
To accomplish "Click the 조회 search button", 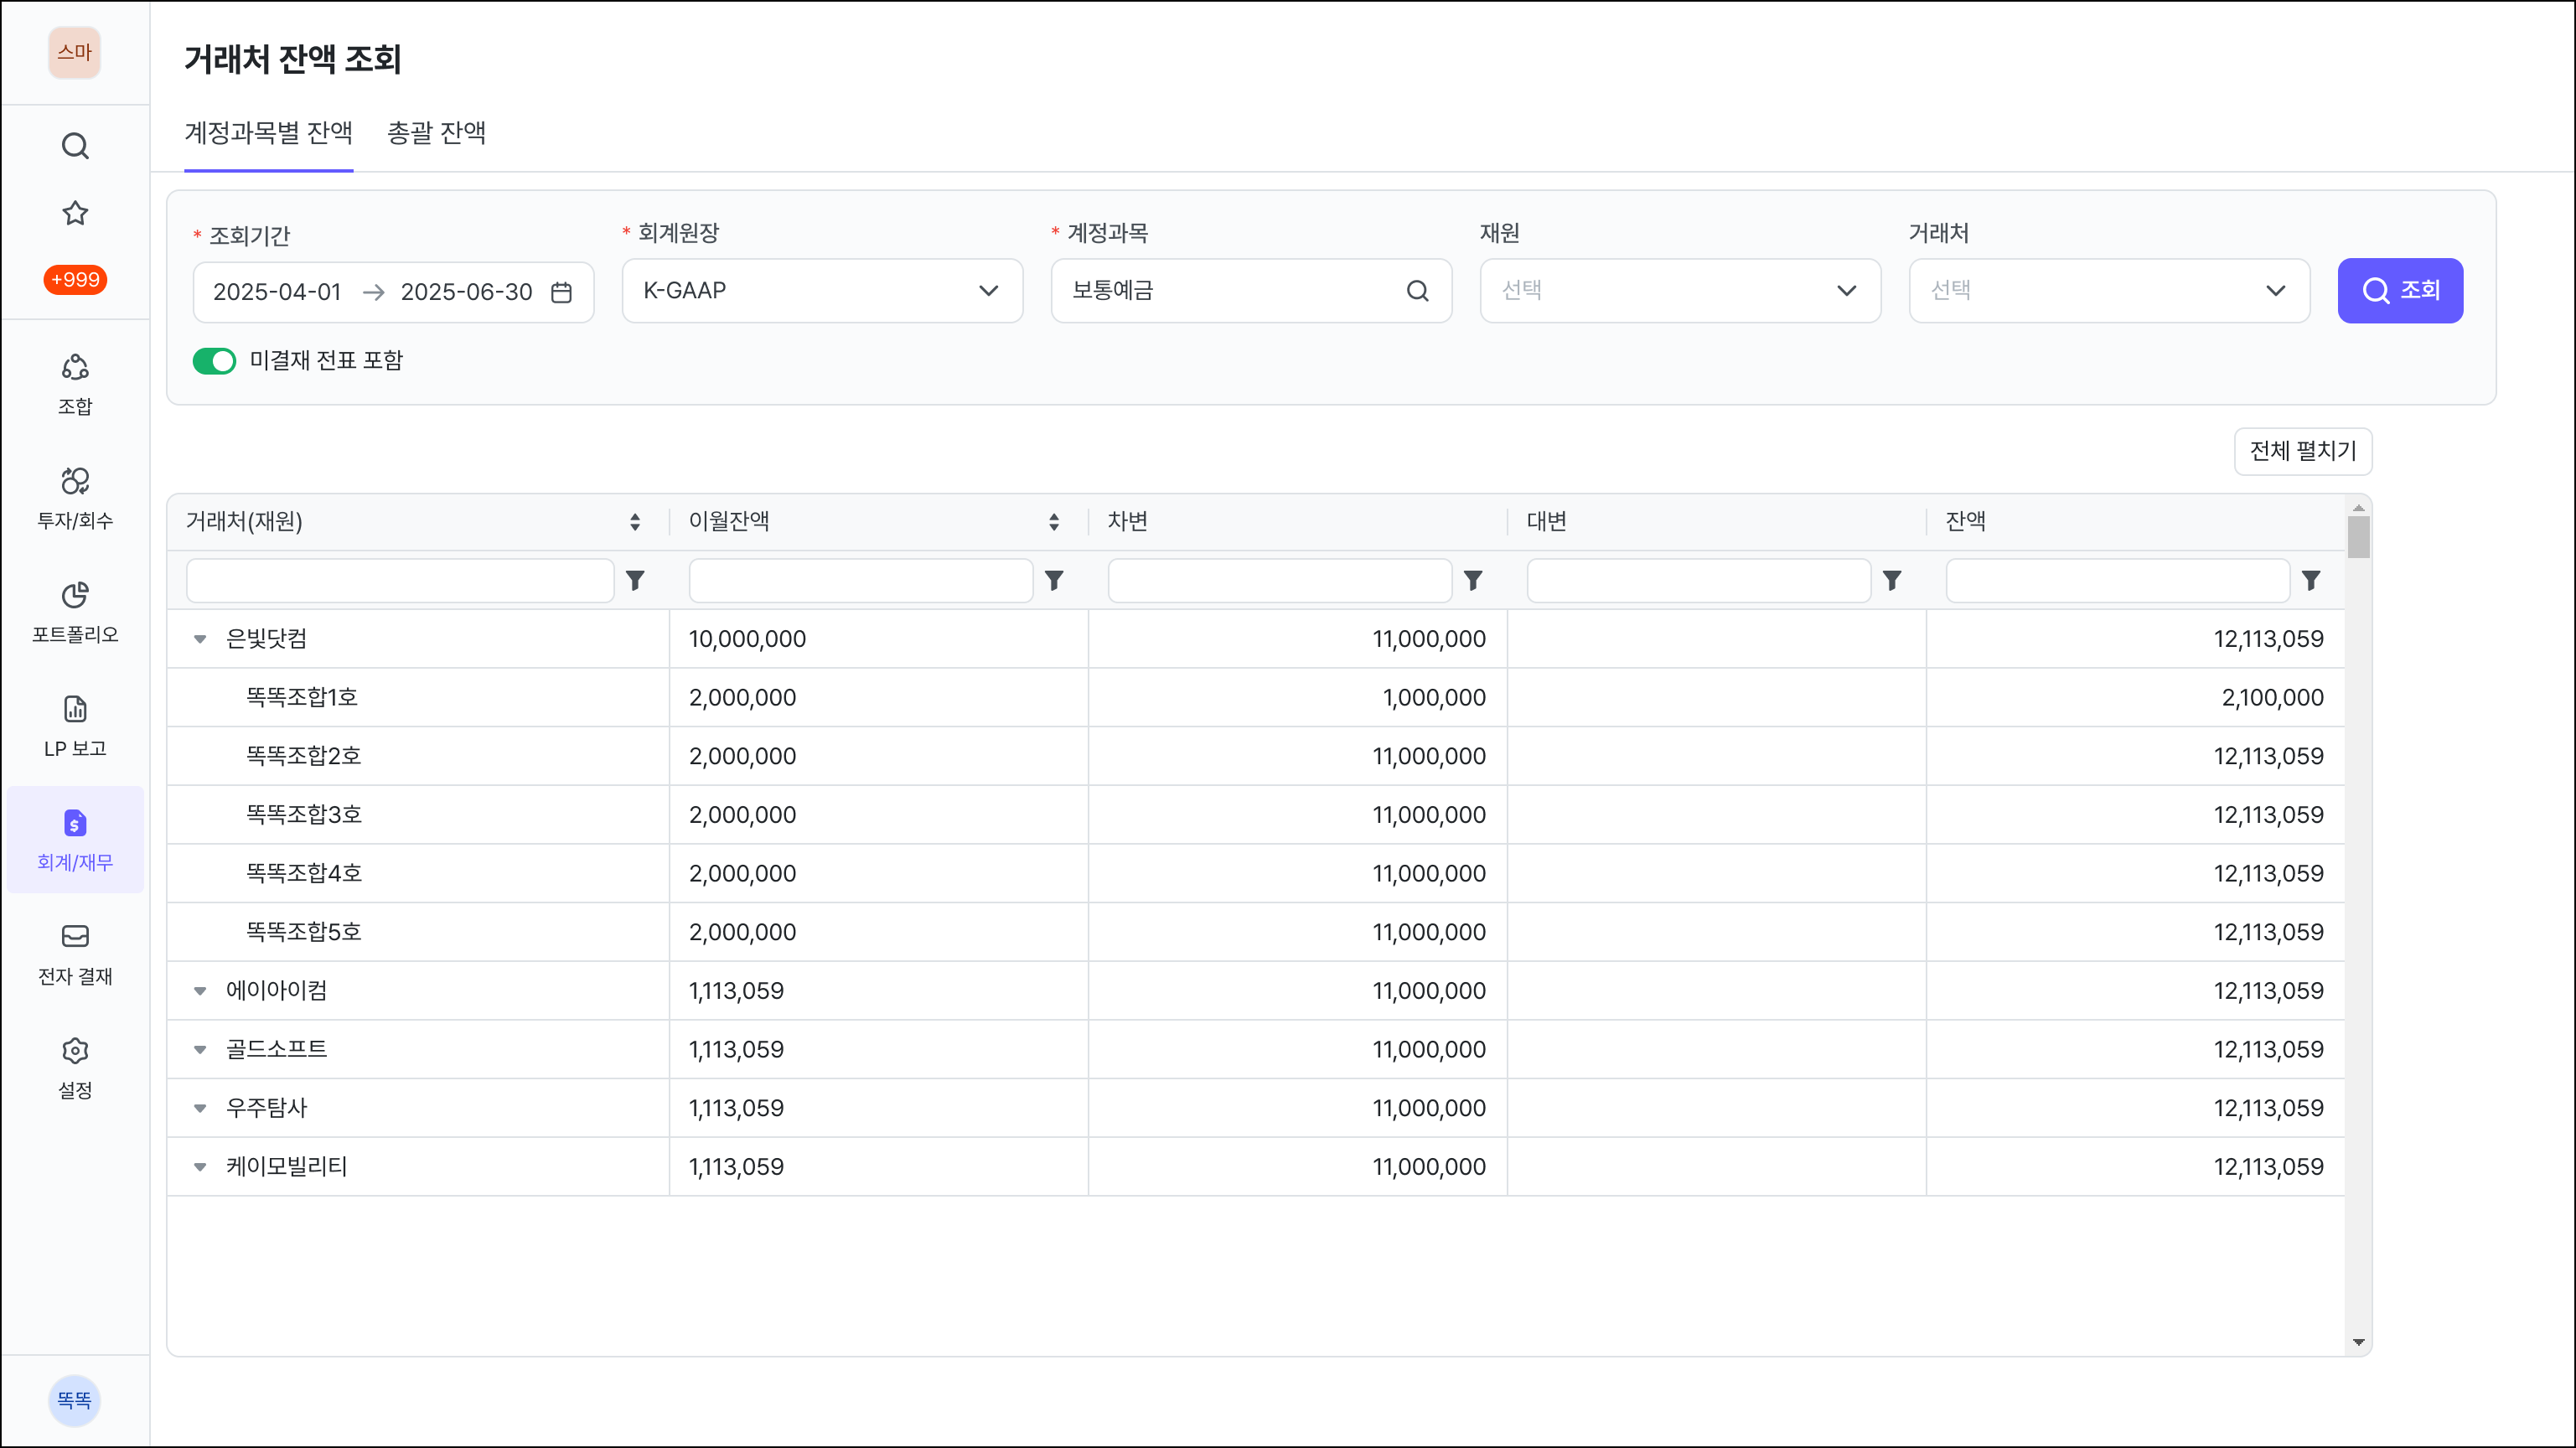I will click(2400, 291).
